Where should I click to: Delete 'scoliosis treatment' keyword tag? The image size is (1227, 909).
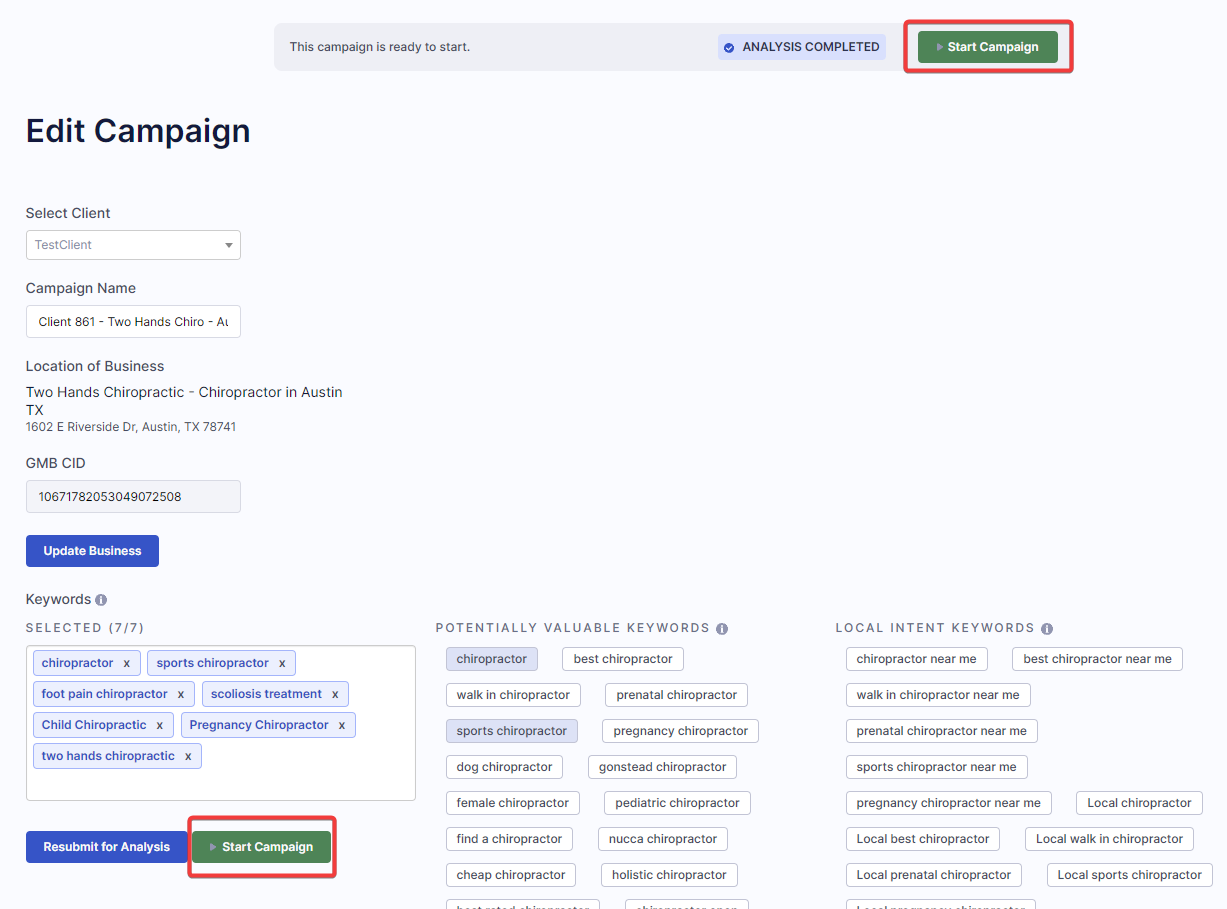(335, 694)
